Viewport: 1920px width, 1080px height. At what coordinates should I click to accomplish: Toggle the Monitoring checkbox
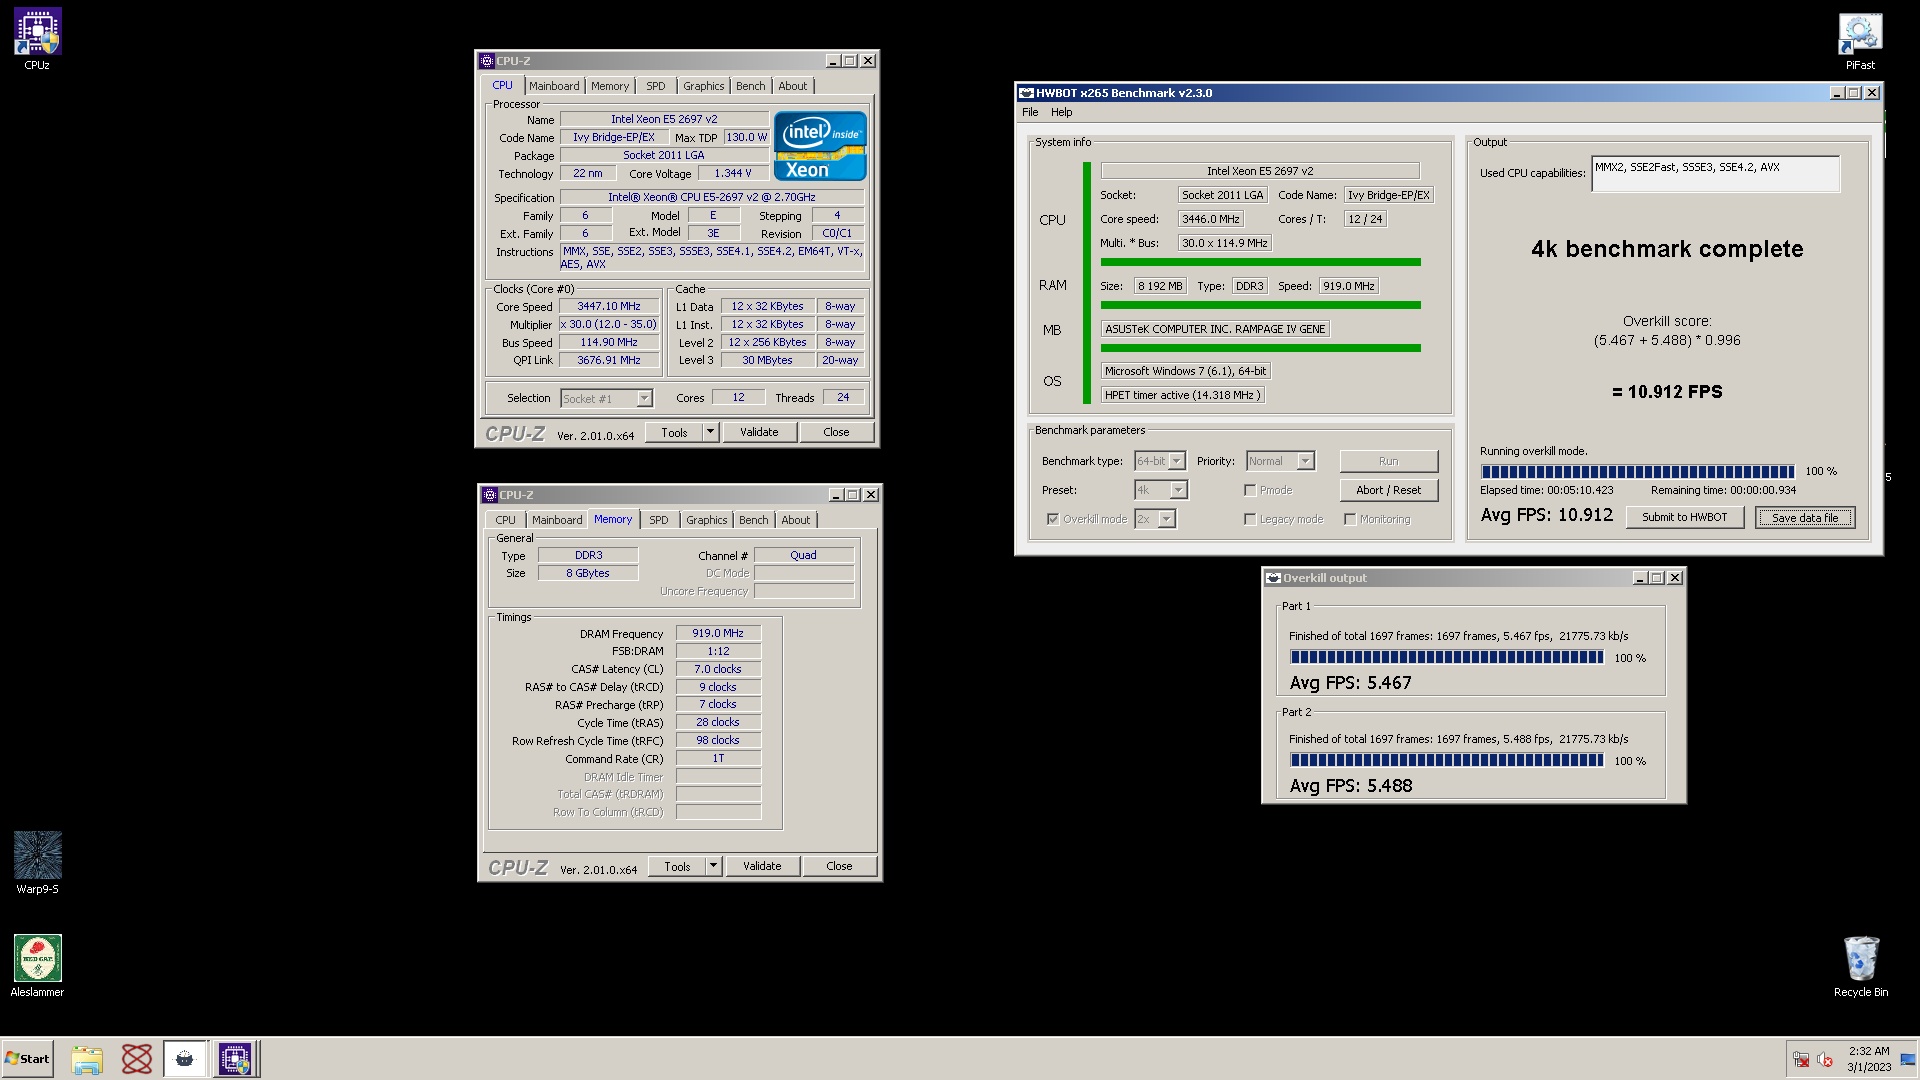click(1350, 519)
